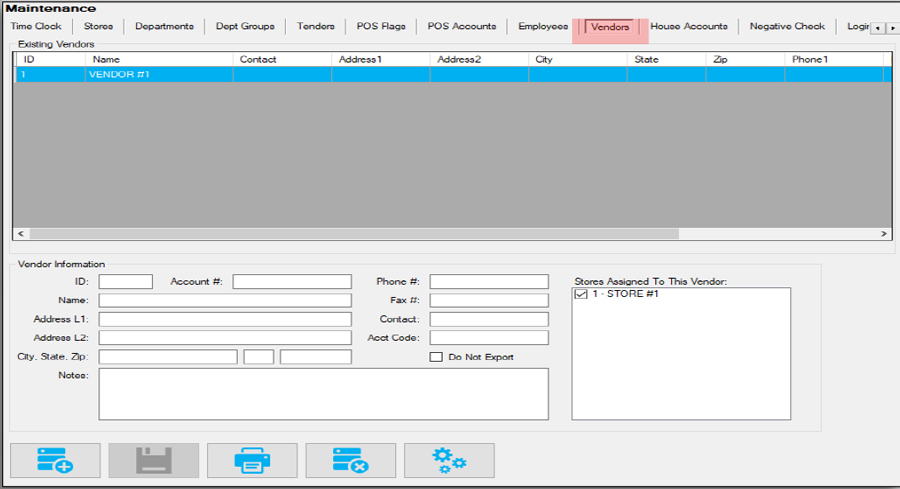Switch to the POS Flags tab

381,26
